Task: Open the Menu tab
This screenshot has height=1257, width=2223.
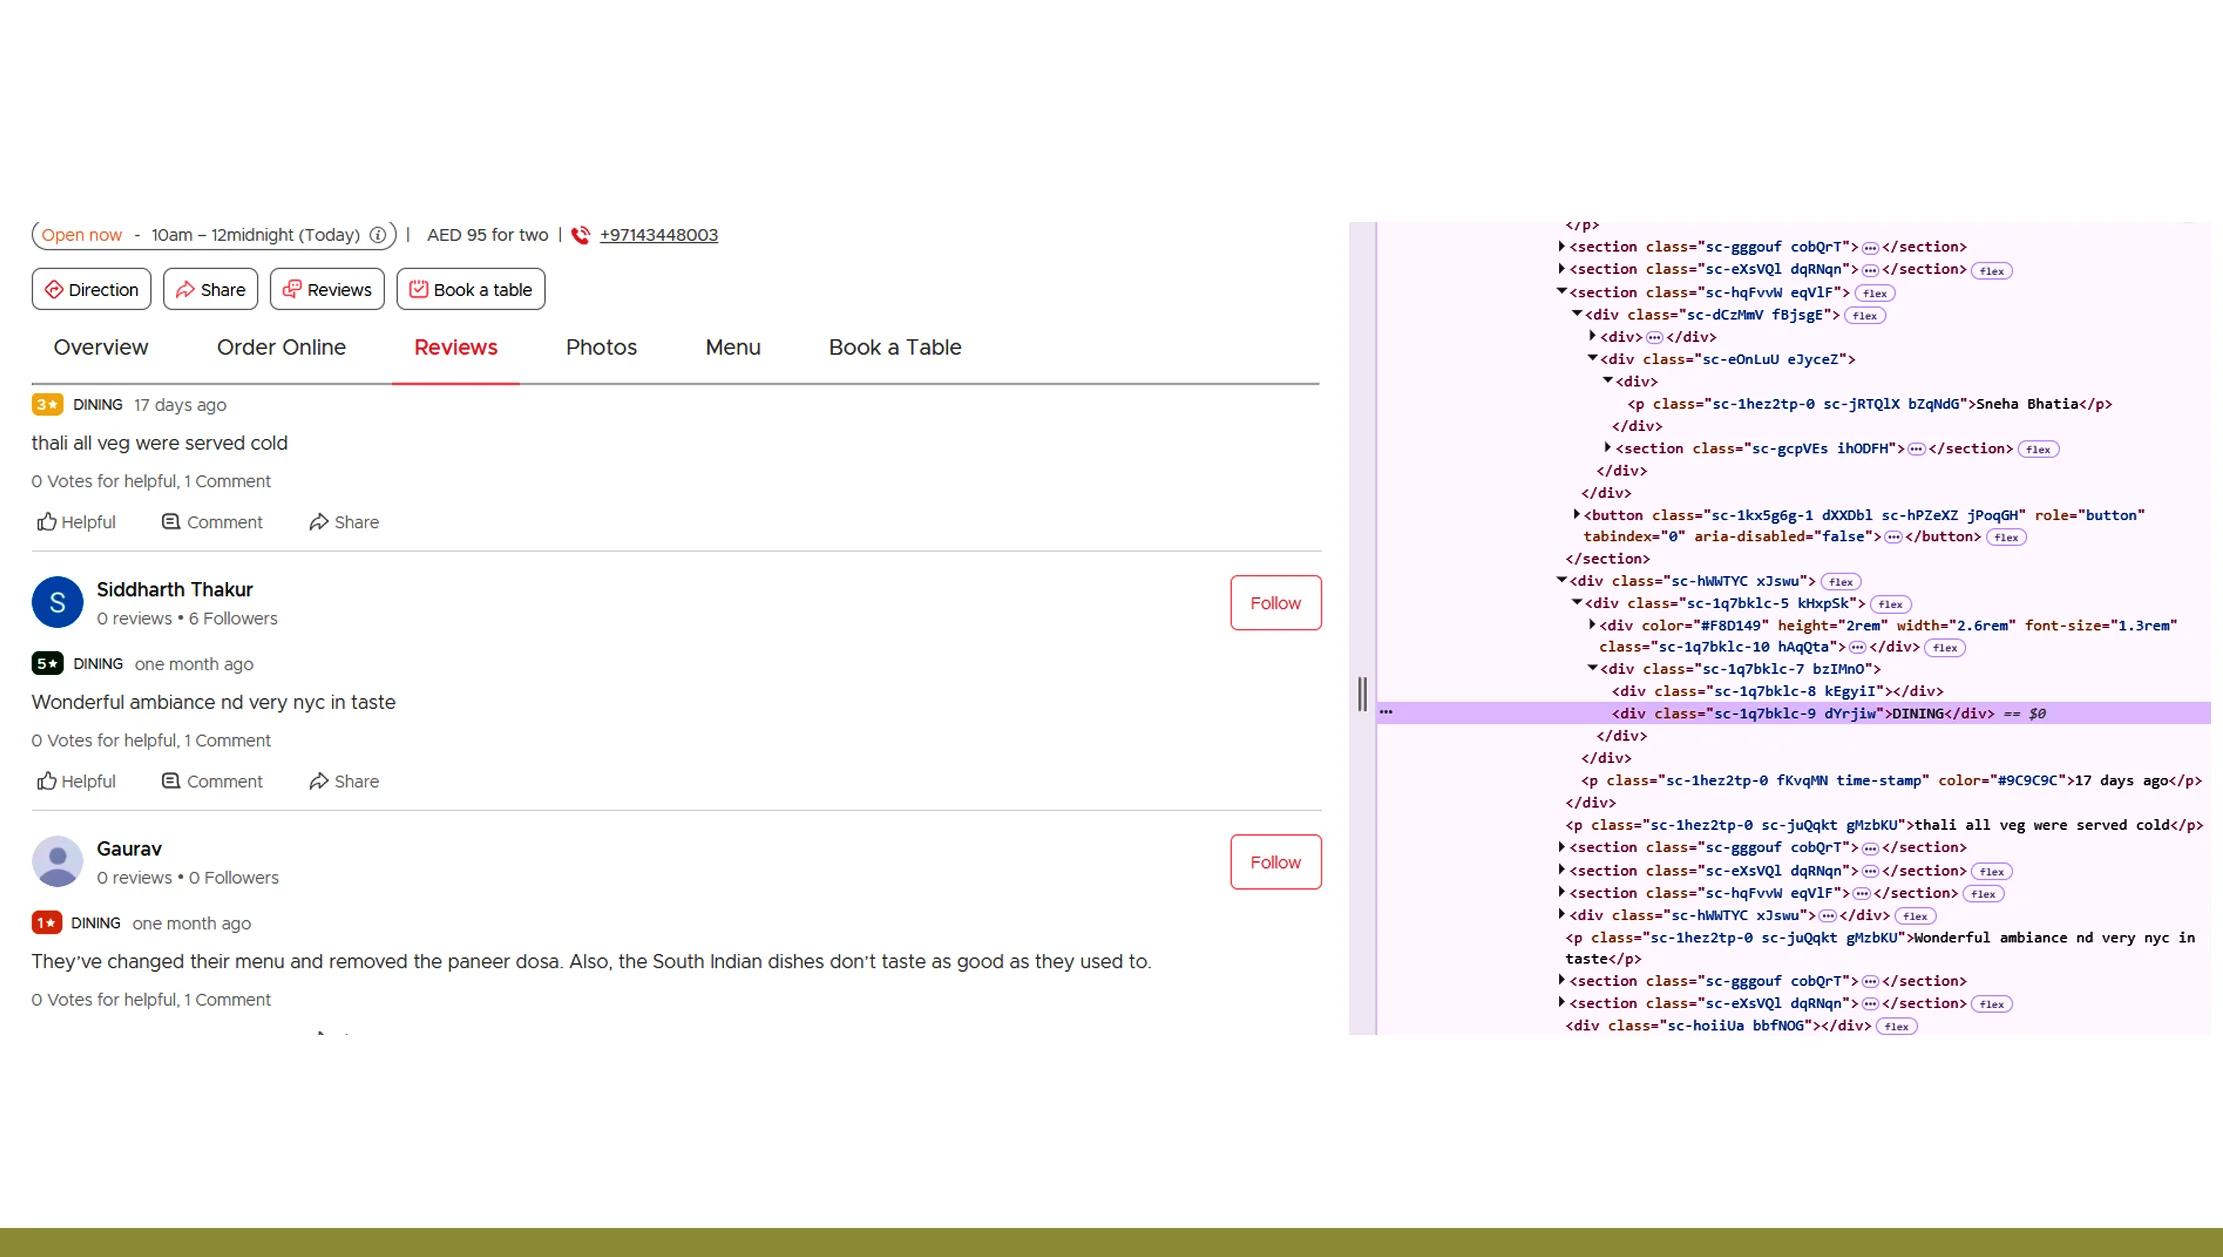Action: (733, 347)
